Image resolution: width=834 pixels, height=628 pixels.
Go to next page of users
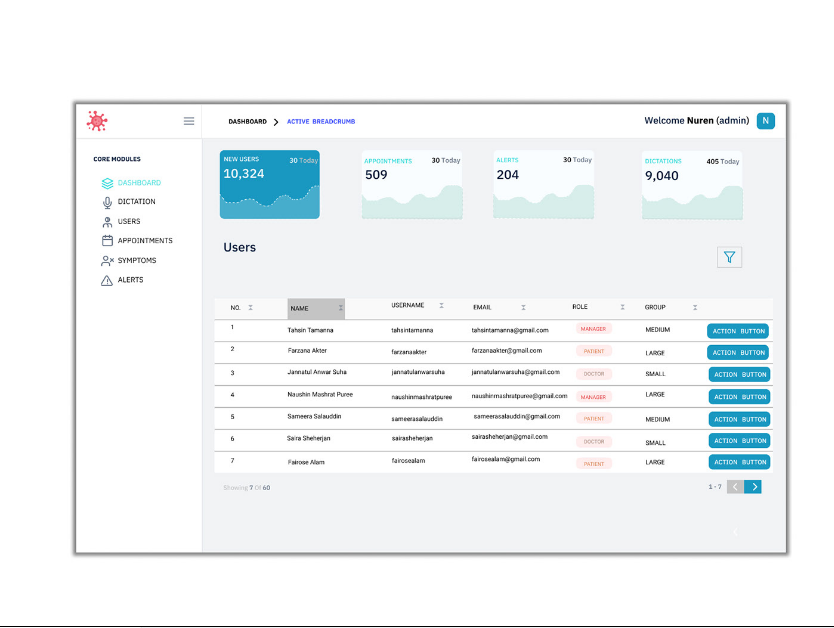754,487
